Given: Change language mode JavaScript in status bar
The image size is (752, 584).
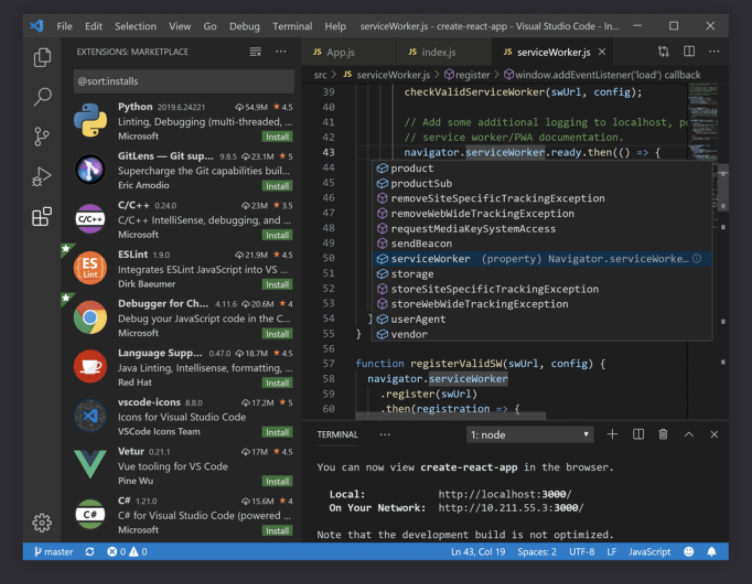Looking at the screenshot, I should pyautogui.click(x=649, y=552).
